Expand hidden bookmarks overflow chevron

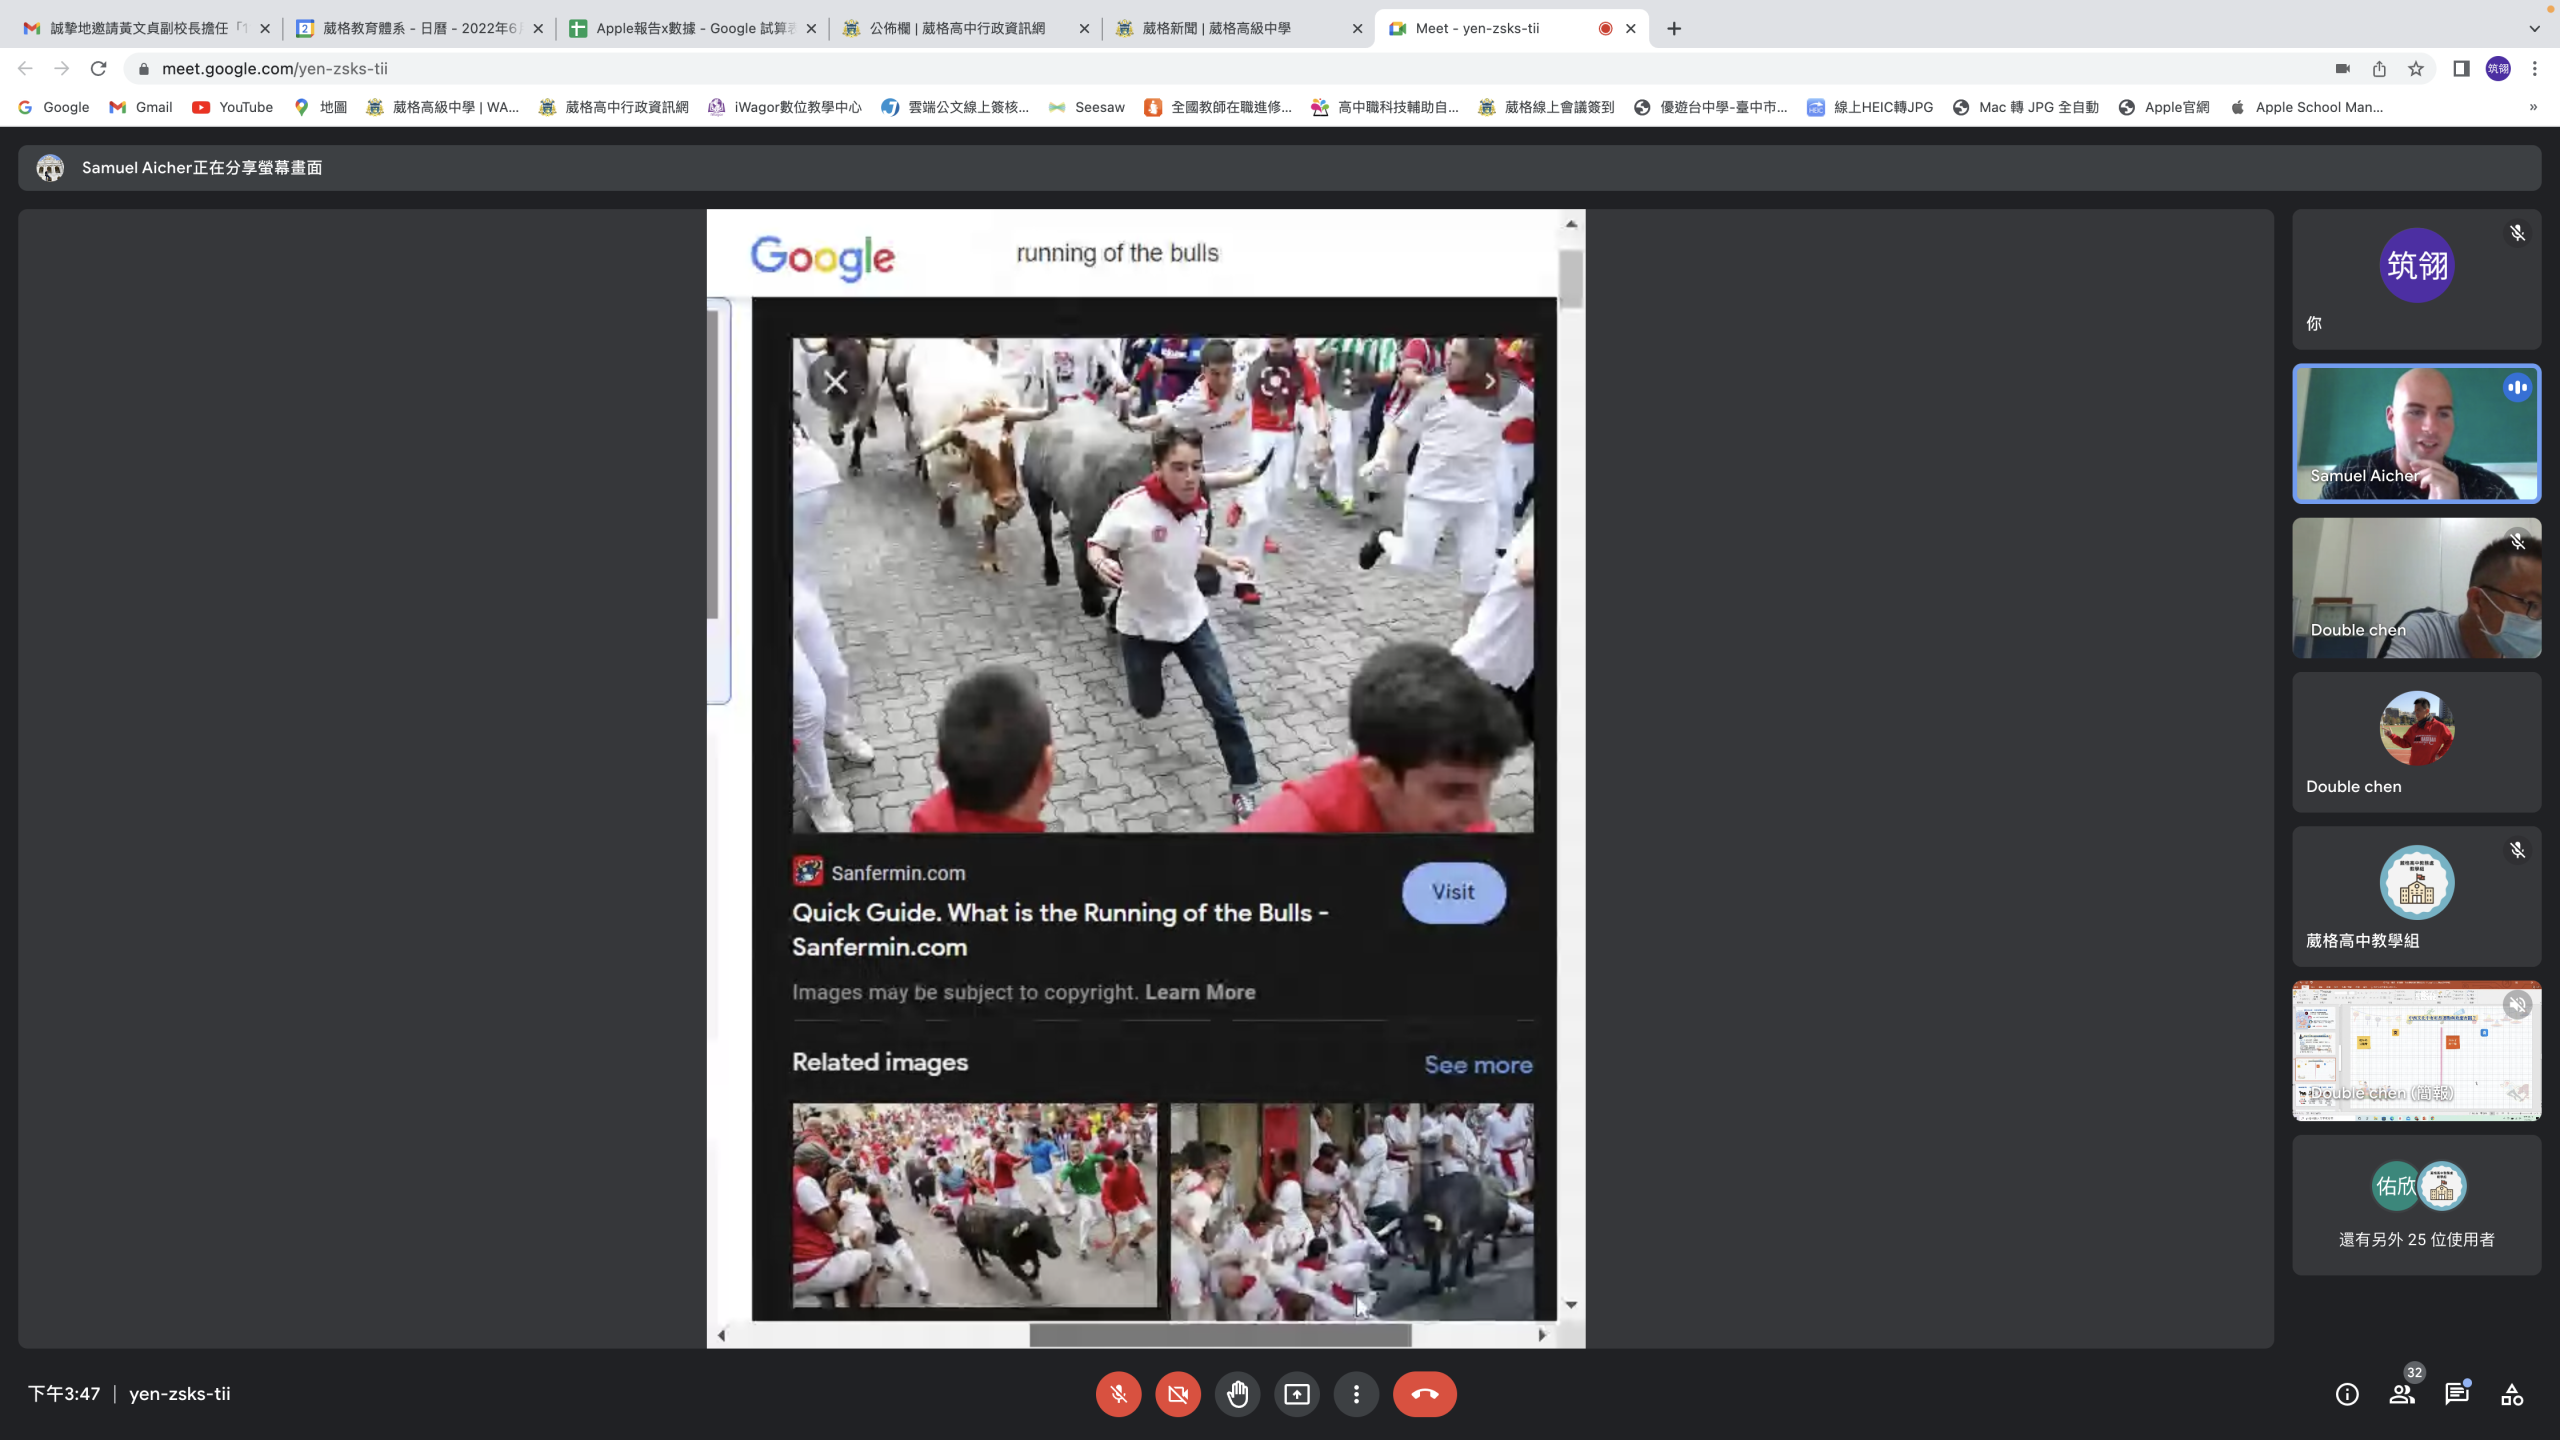coord(2533,107)
